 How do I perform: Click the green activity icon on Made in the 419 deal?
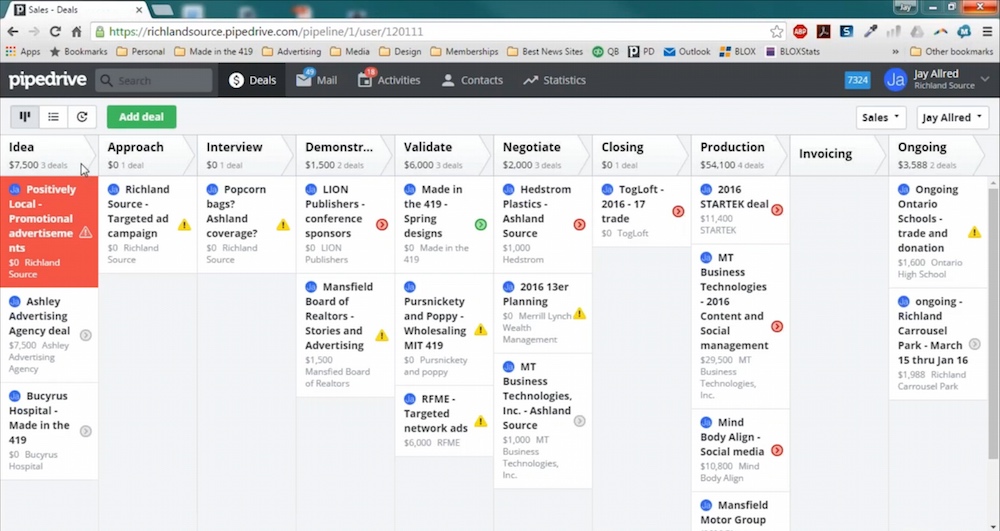coord(481,225)
